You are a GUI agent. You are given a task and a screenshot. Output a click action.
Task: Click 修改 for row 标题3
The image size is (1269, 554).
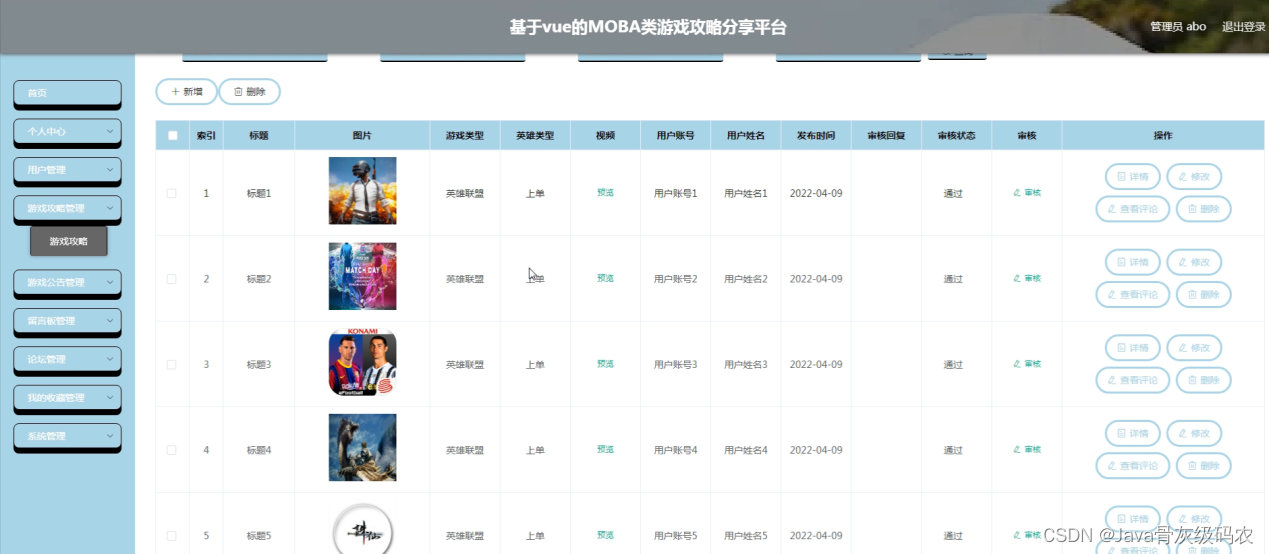point(1194,348)
